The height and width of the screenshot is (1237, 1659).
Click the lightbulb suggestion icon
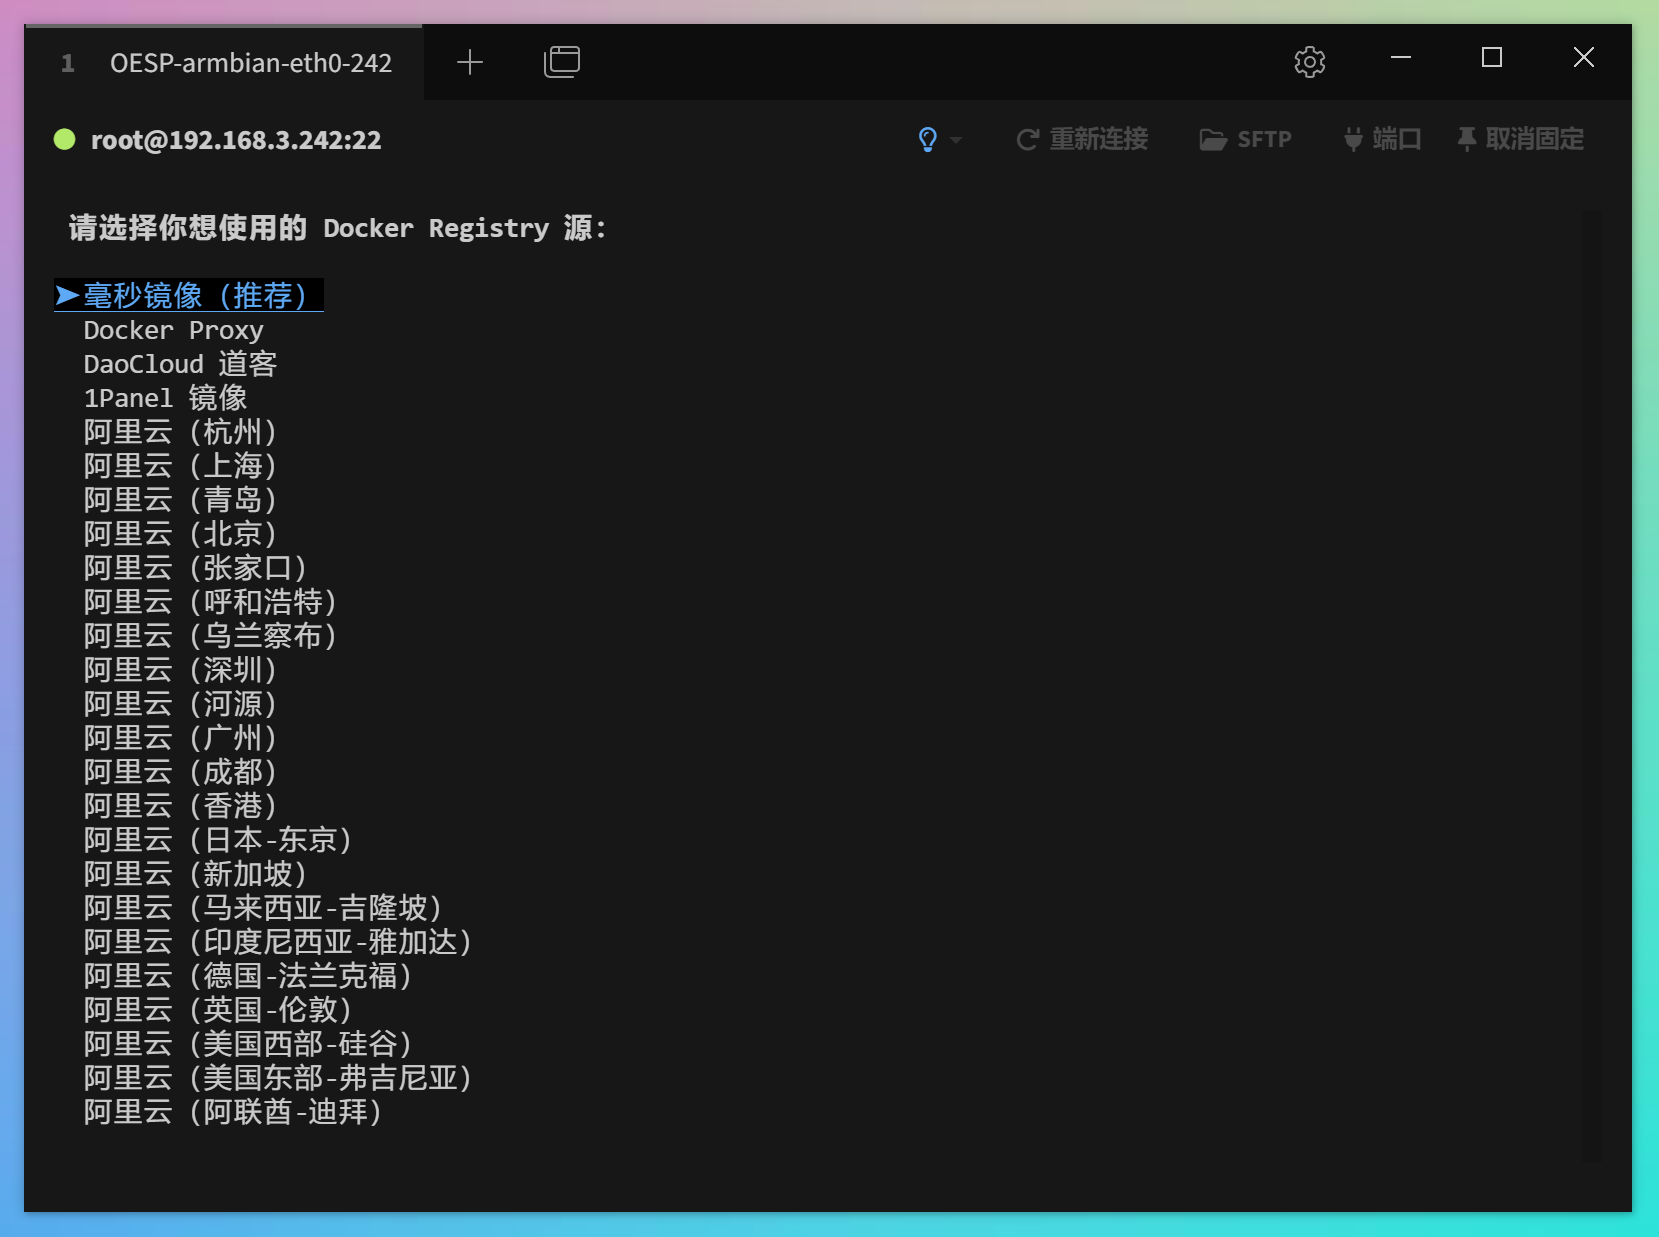pos(928,139)
